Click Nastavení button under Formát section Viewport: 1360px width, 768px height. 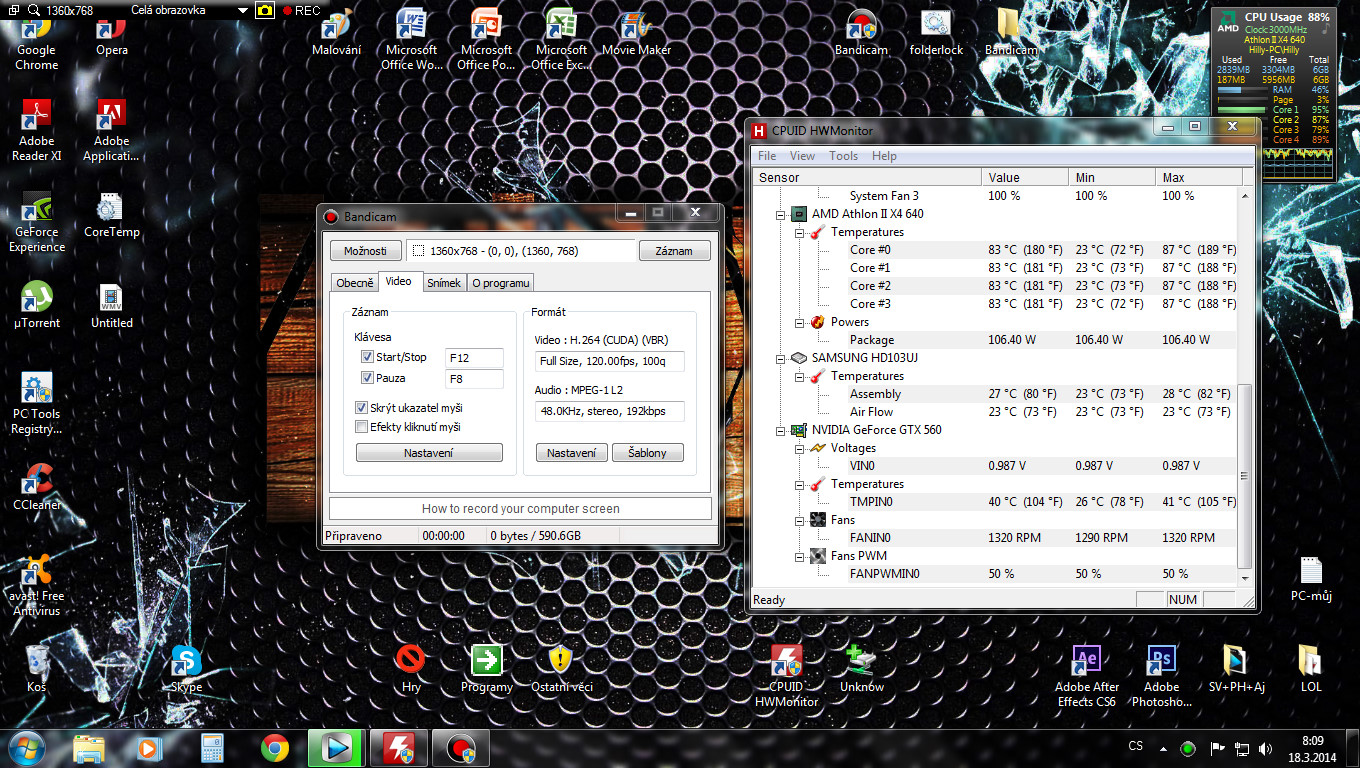pyautogui.click(x=572, y=453)
